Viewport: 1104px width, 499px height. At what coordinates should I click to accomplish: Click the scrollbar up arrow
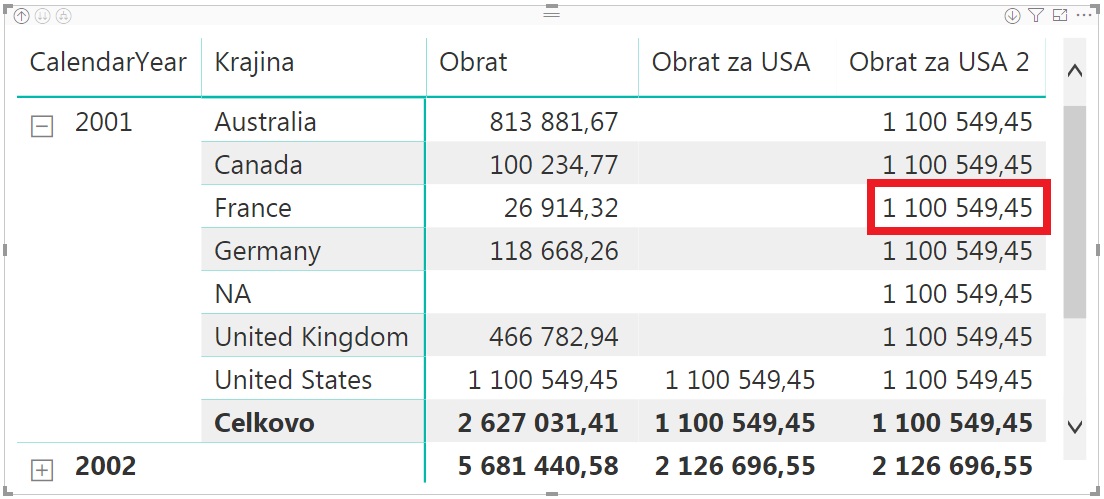(1074, 70)
